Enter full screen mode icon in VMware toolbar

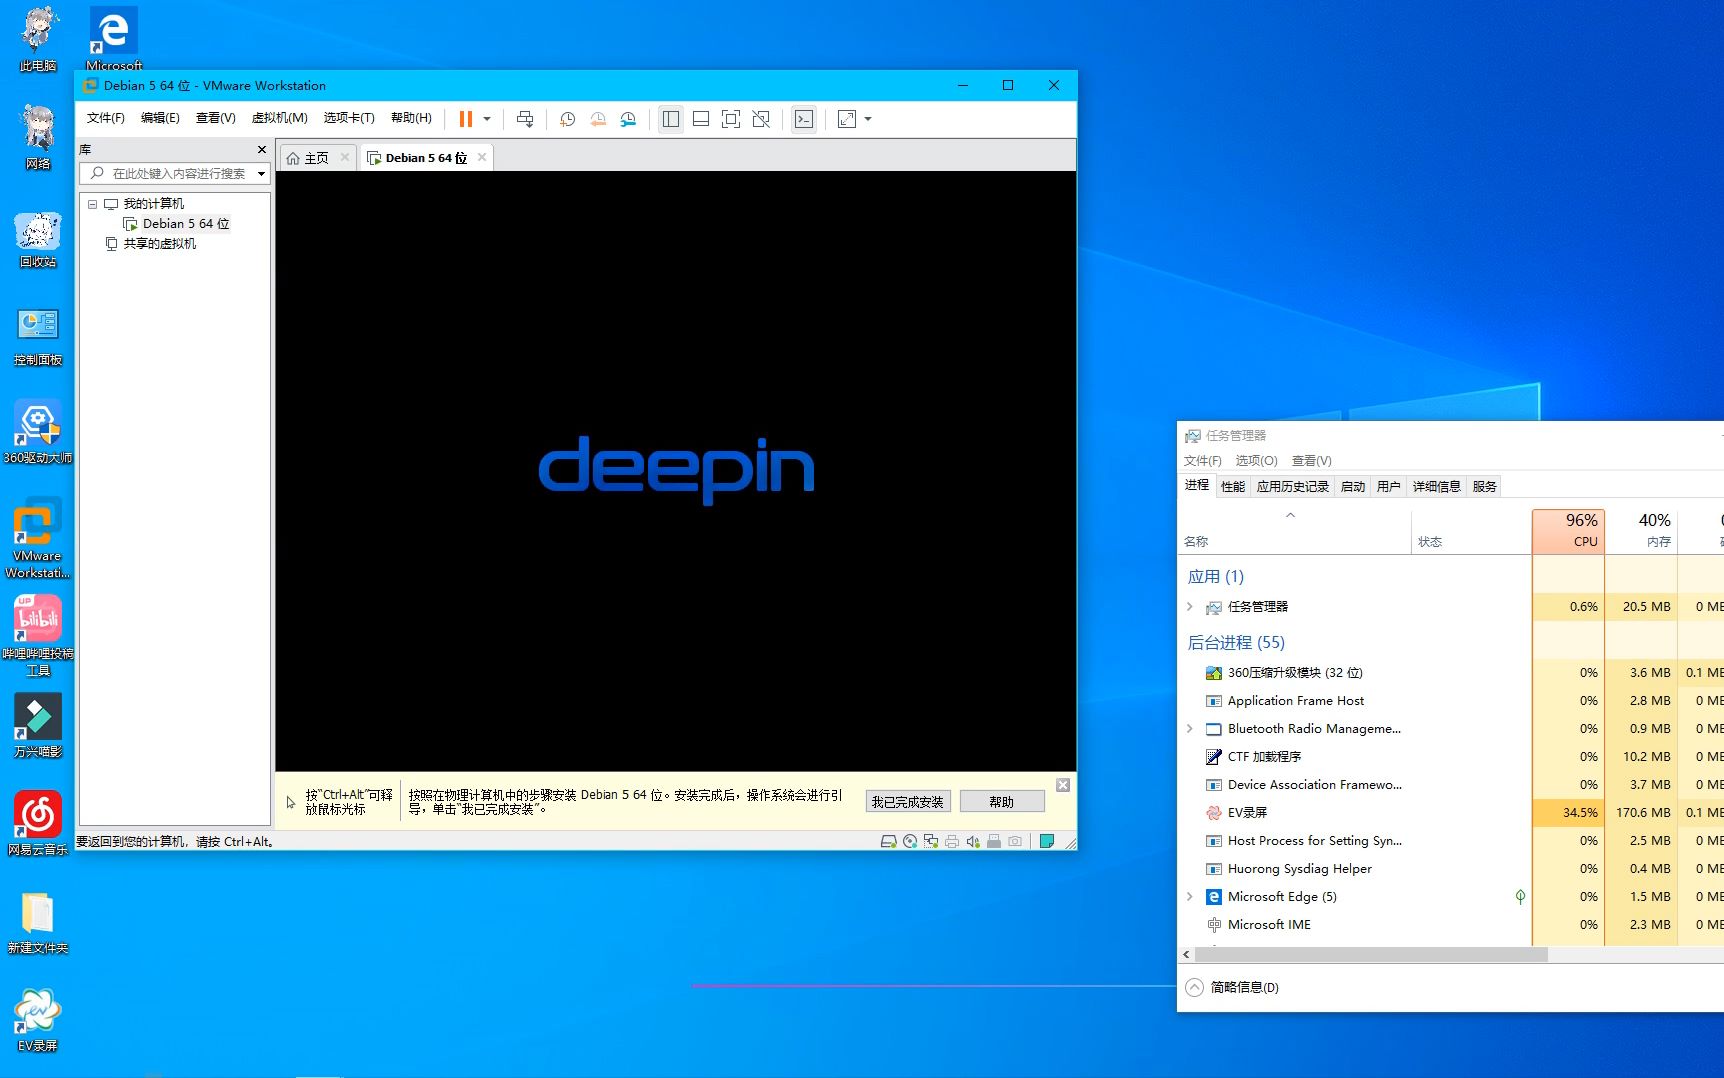[731, 119]
